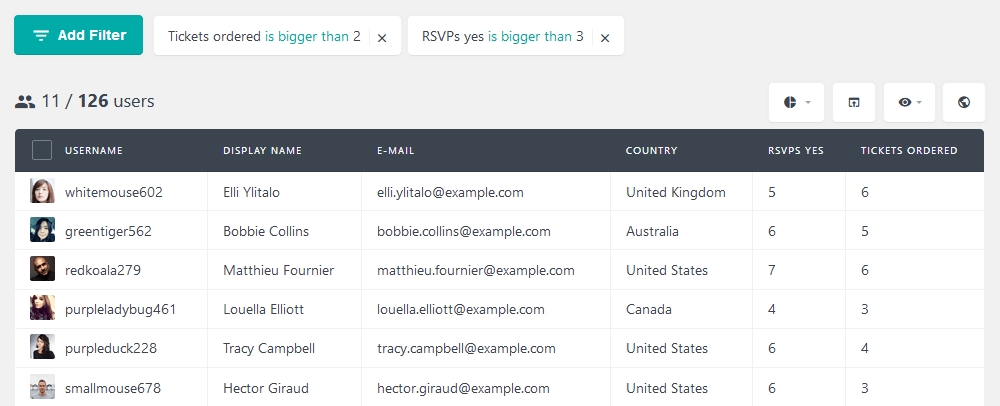Image resolution: width=1000 pixels, height=406 pixels.
Task: Click the Add Filter button
Action: click(78, 35)
